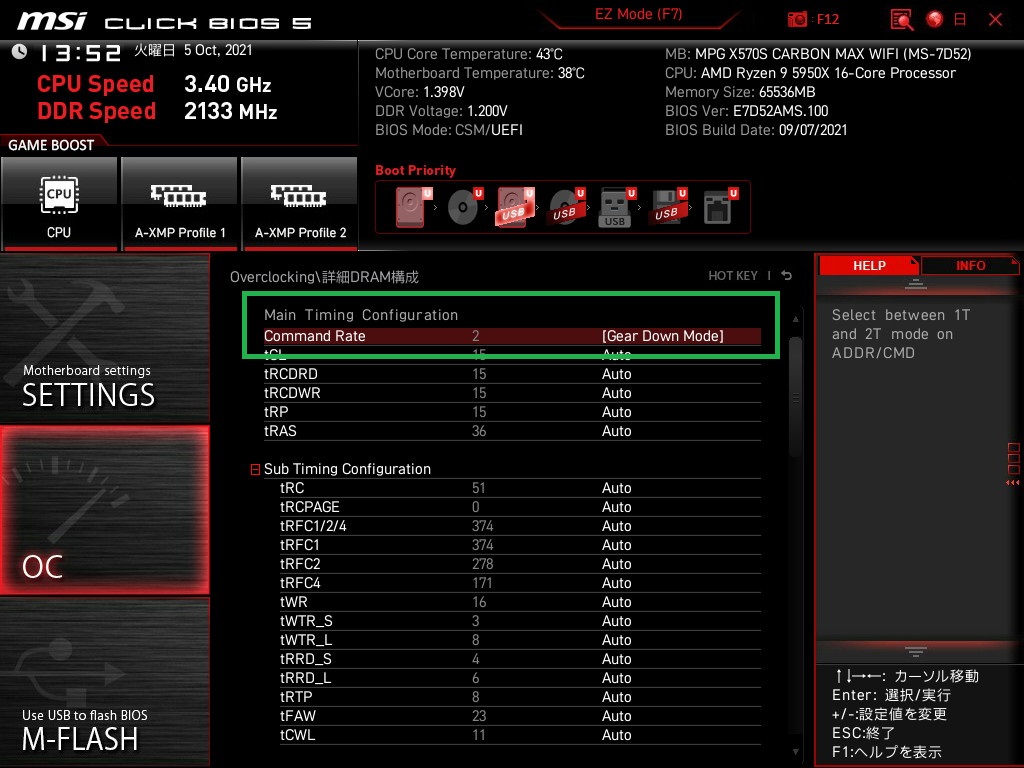Viewport: 1024px width, 768px height.
Task: Select the tRTP row
Action: point(520,697)
